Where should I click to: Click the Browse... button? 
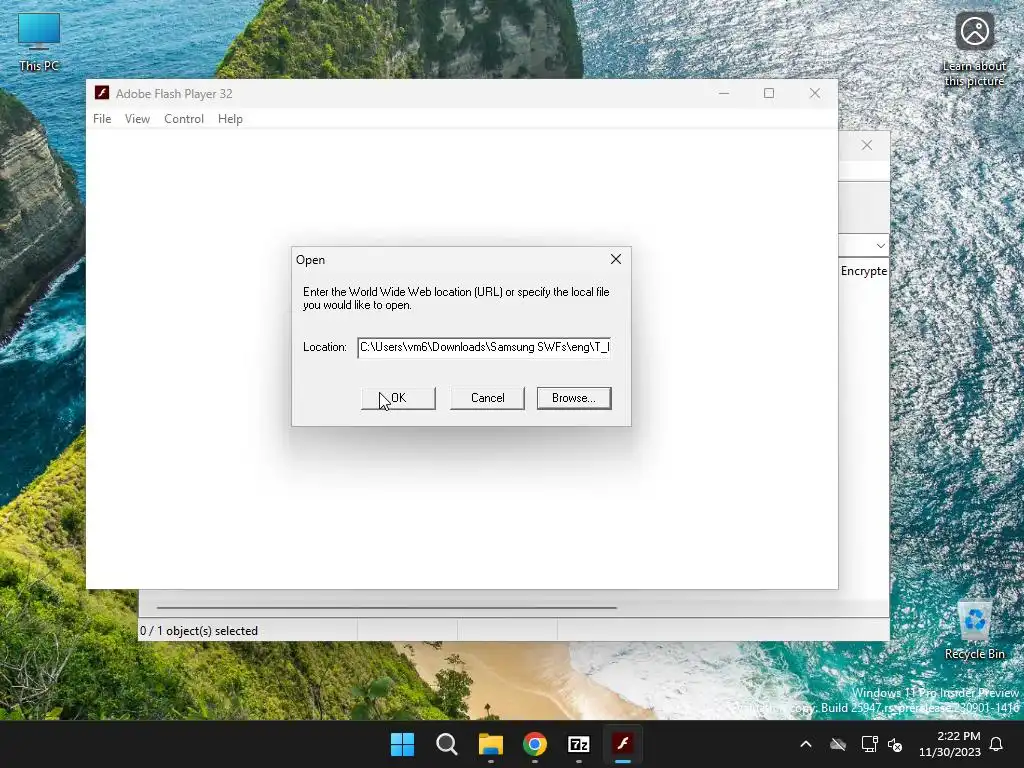point(573,398)
